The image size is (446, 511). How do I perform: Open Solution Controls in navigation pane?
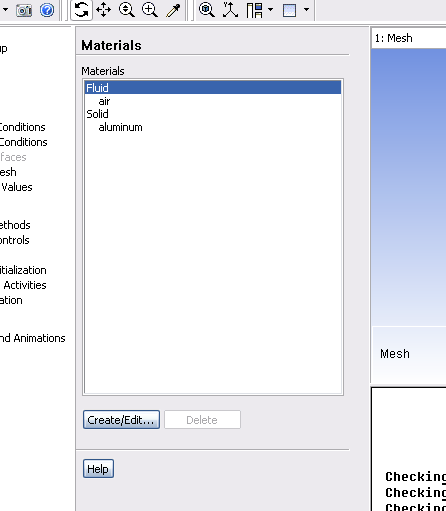pyautogui.click(x=15, y=240)
